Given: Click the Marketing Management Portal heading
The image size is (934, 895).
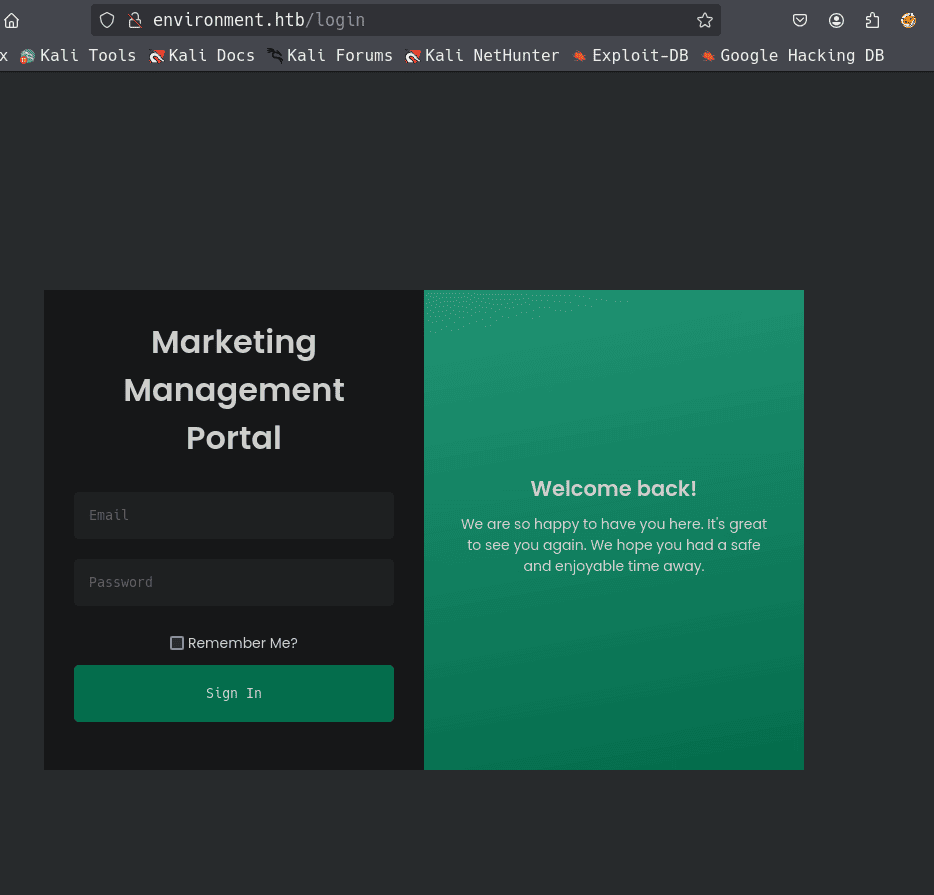Looking at the screenshot, I should tap(234, 390).
